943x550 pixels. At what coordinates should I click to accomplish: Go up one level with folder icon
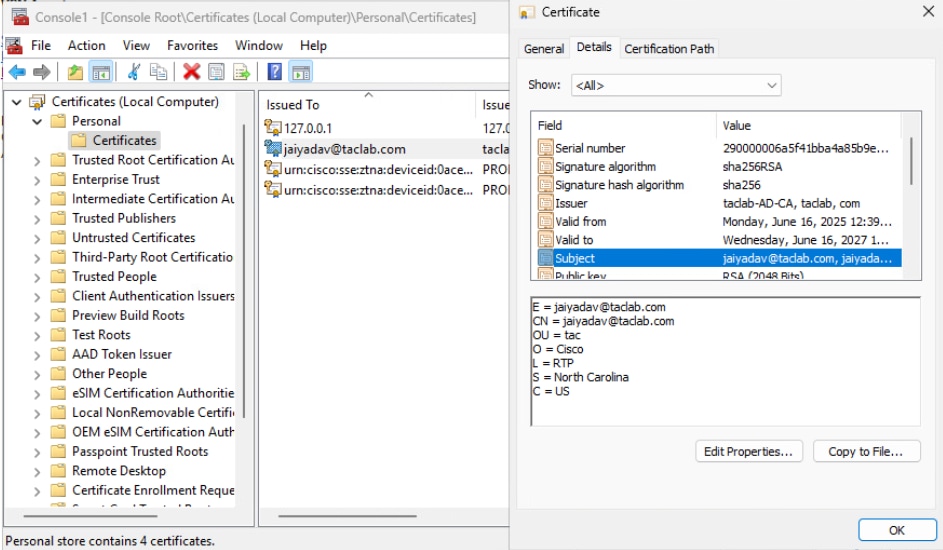[75, 72]
